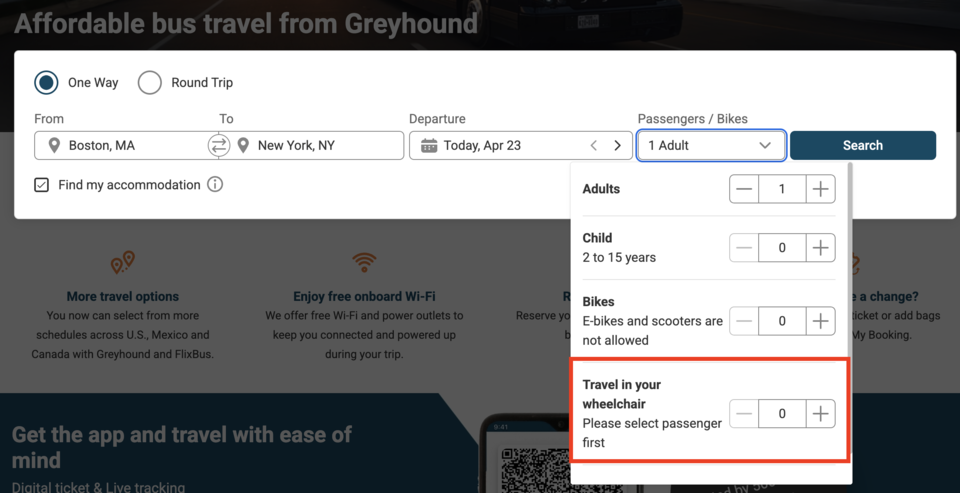Viewport: 960px width, 493px height.
Task: Go to previous departure date arrow
Action: (x=594, y=146)
